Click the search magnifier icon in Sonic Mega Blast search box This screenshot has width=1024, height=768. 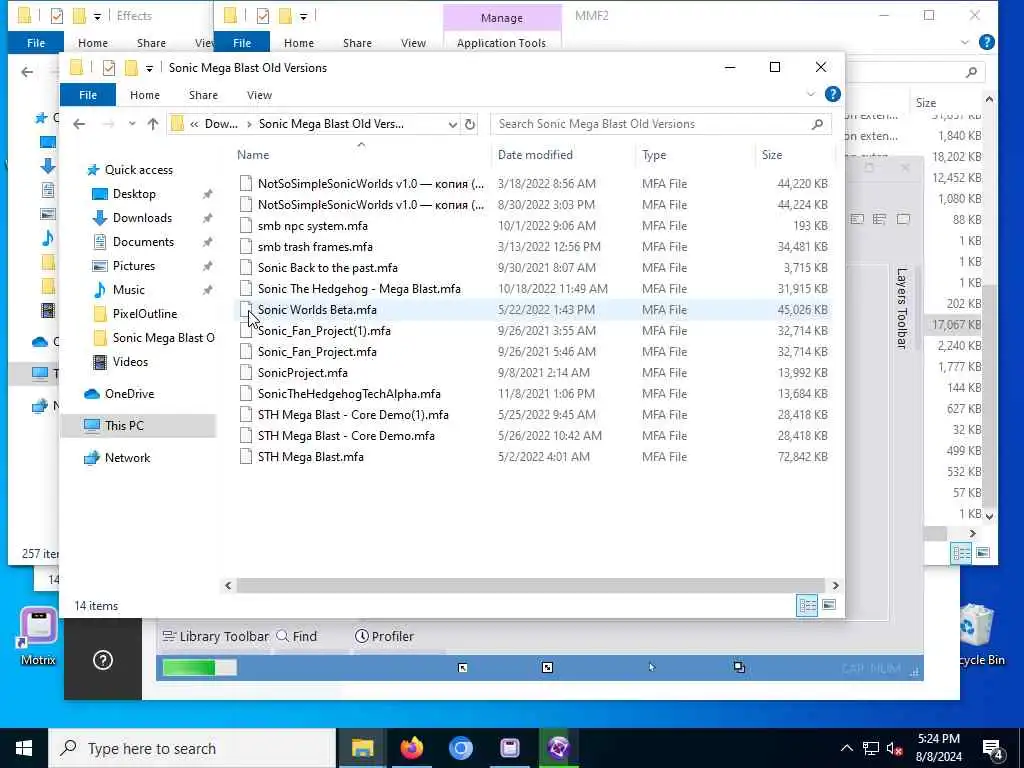[x=817, y=124]
